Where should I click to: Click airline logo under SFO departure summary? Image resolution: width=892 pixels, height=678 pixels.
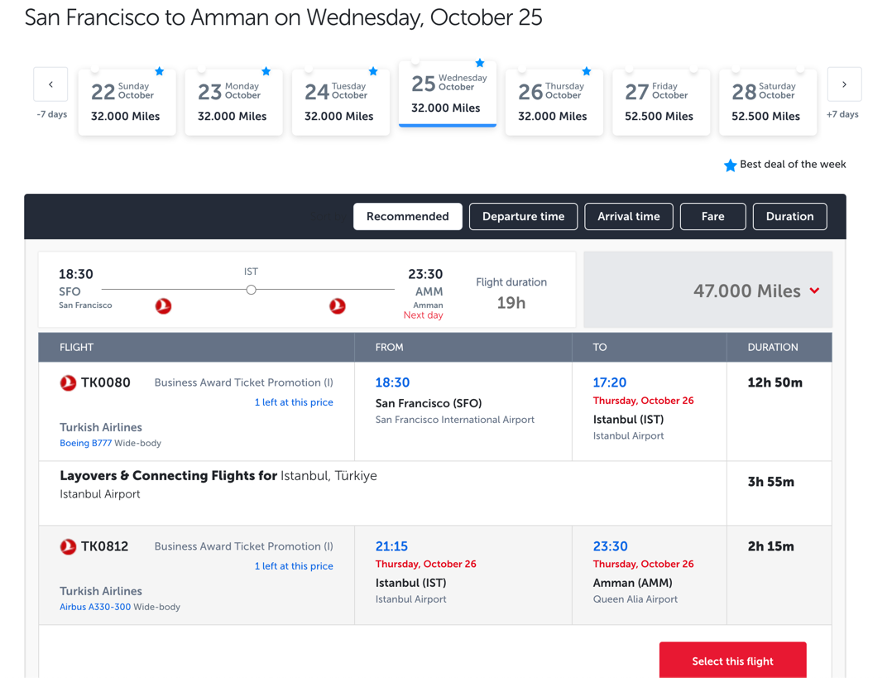[164, 306]
